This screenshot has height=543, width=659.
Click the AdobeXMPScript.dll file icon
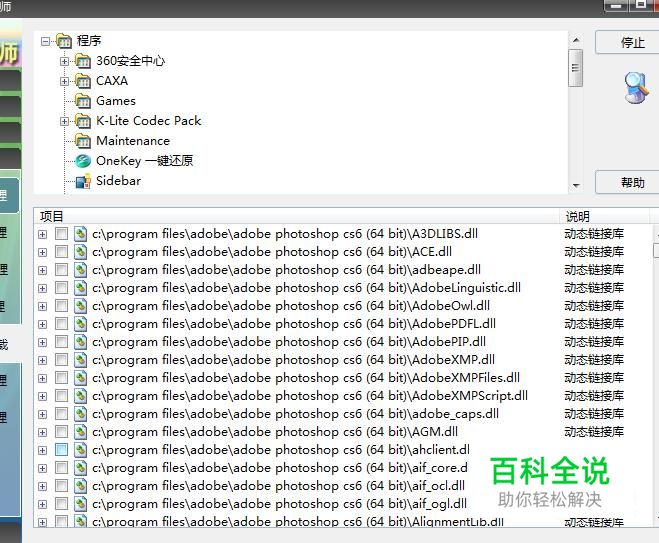coord(80,395)
